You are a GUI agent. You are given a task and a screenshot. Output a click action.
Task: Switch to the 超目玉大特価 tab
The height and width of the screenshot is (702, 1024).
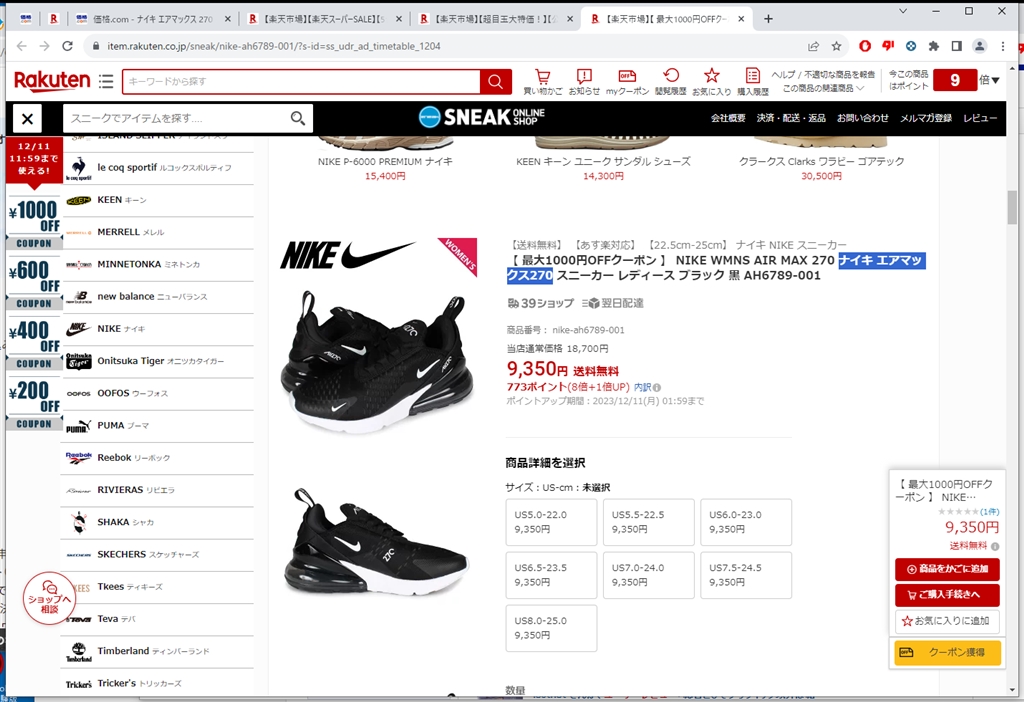497,19
